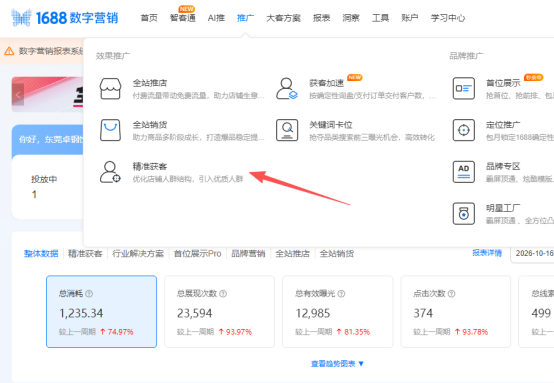Screen dimensions: 554x383
Task: Click the 品牌专区 AD icon
Action: pos(464,172)
